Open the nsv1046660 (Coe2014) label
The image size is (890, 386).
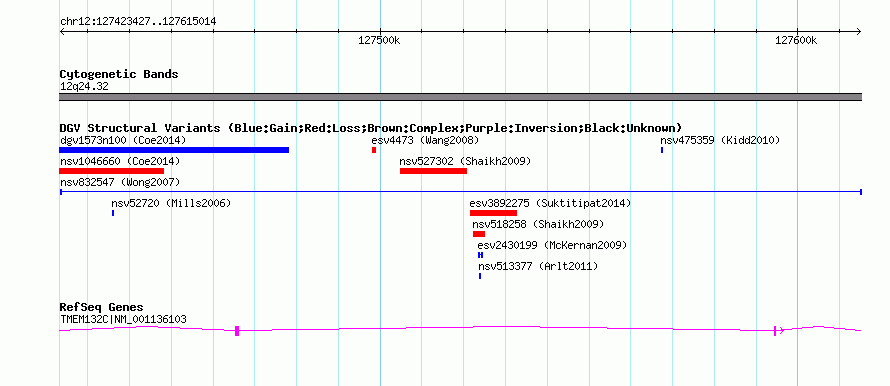120,161
